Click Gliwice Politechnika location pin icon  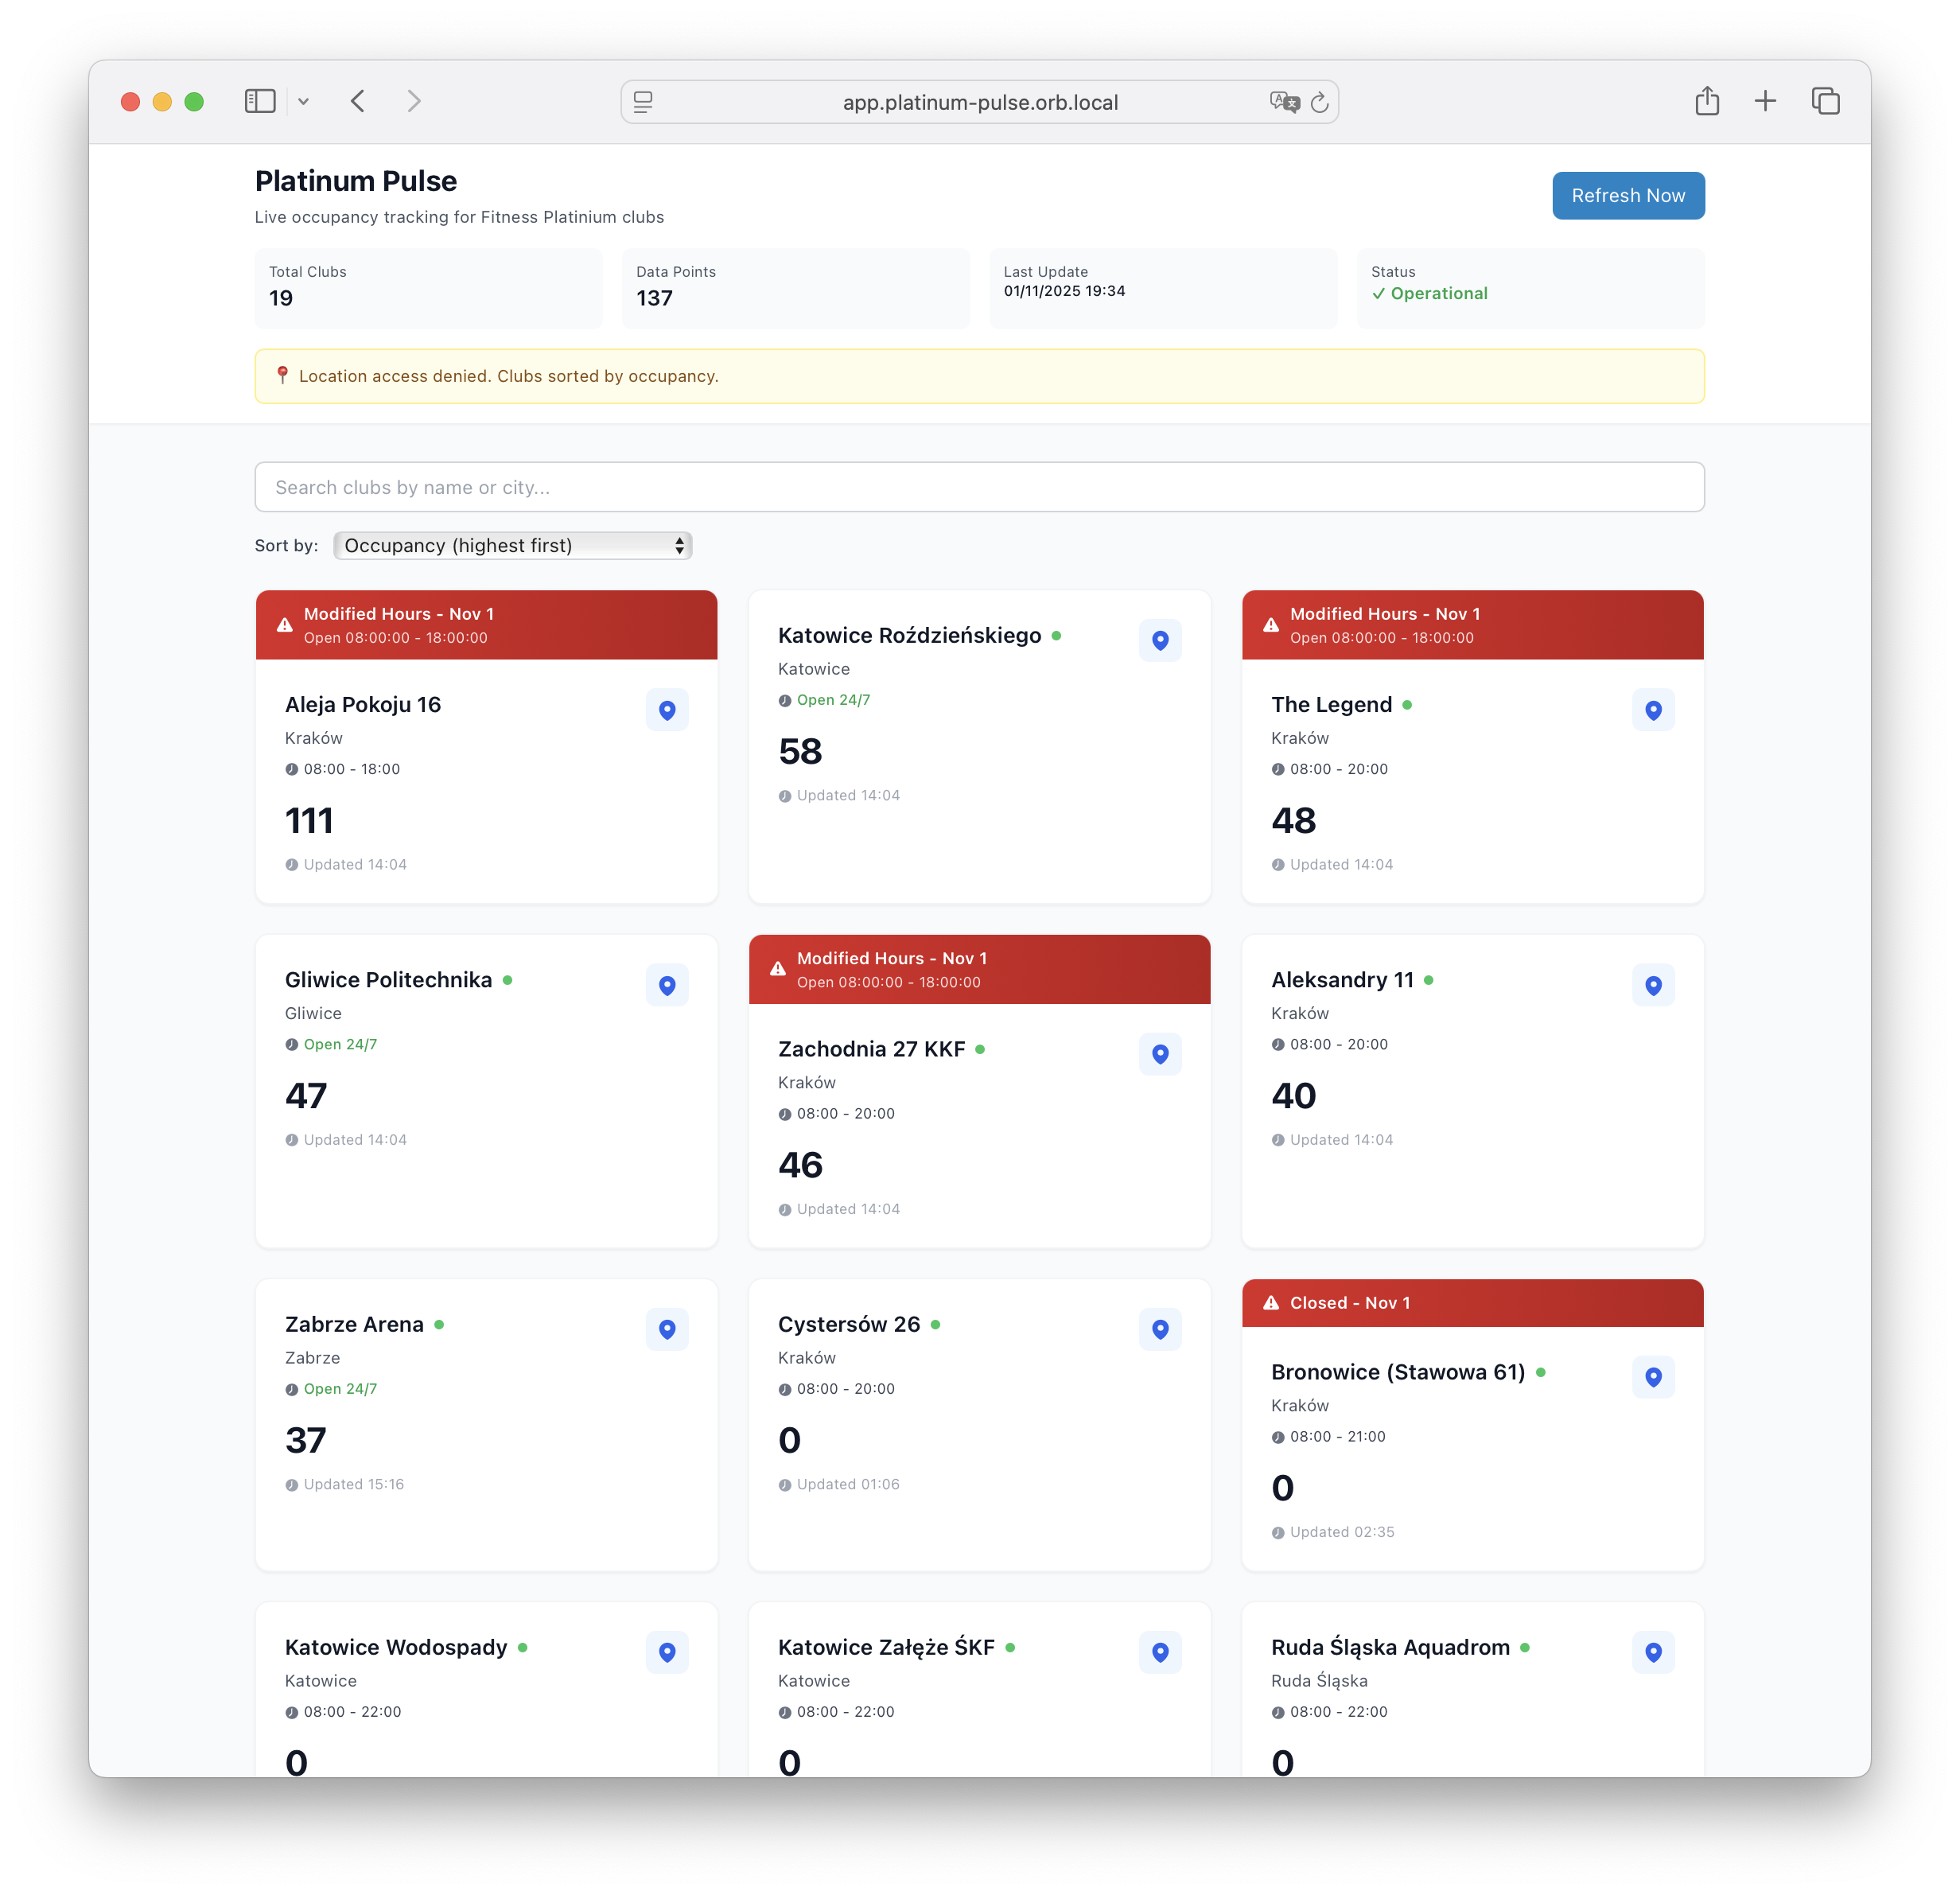coord(666,985)
